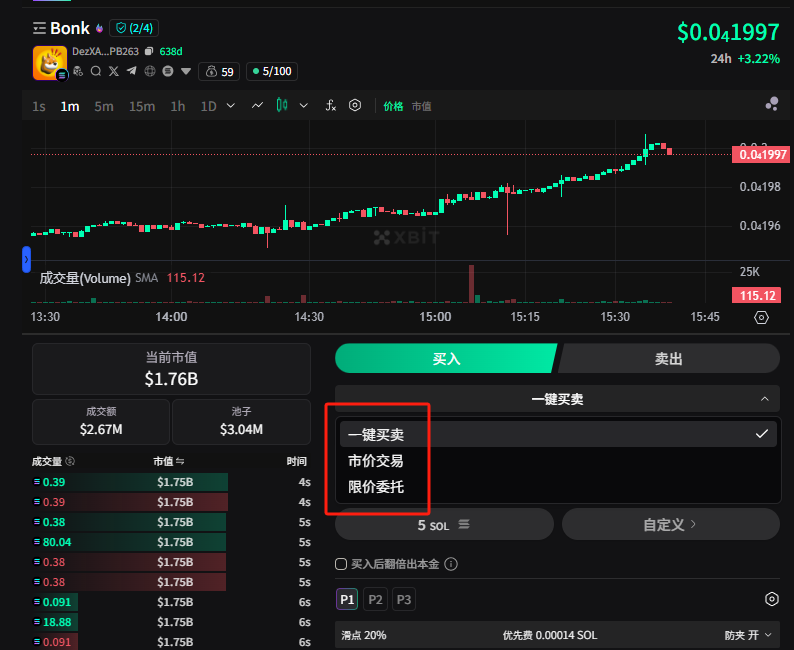
Task: Click the 24h +3.22% change label
Action: click(745, 59)
